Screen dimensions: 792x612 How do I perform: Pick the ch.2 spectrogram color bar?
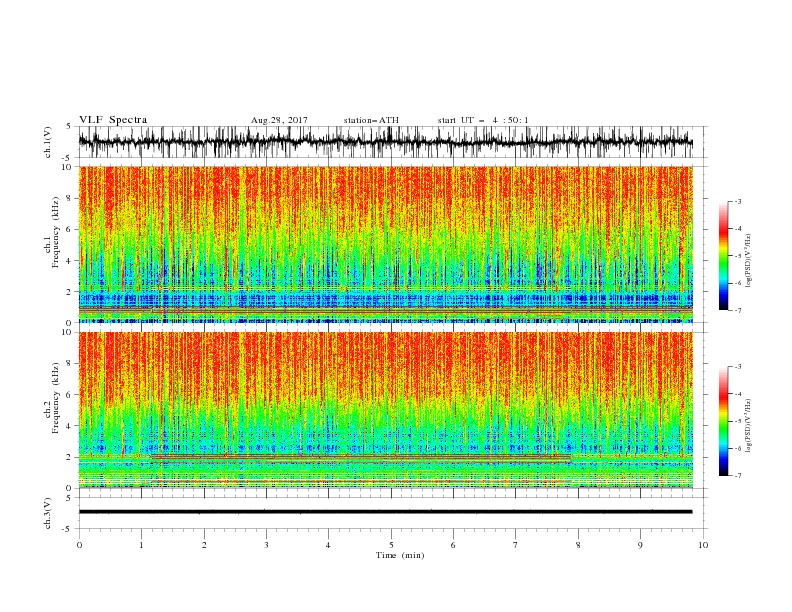tap(723, 421)
